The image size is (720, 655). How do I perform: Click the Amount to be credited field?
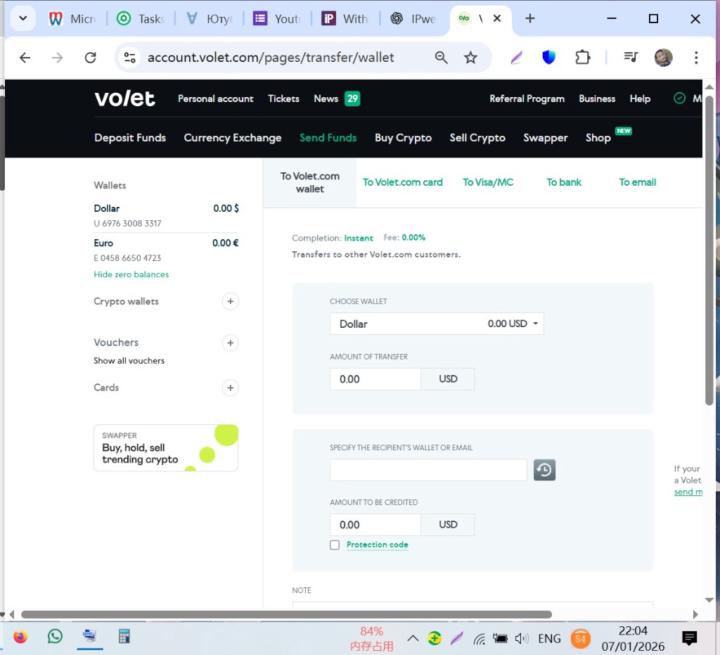pyautogui.click(x=375, y=525)
